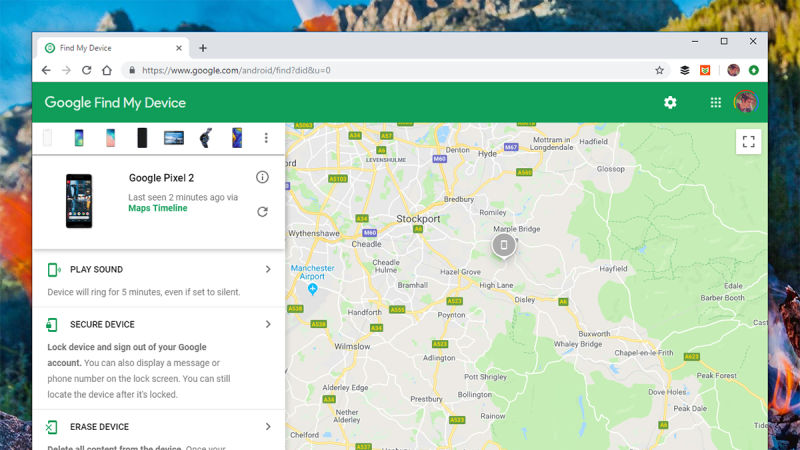Expand the Play Sound option chevron
The width and height of the screenshot is (800, 450).
tap(268, 269)
